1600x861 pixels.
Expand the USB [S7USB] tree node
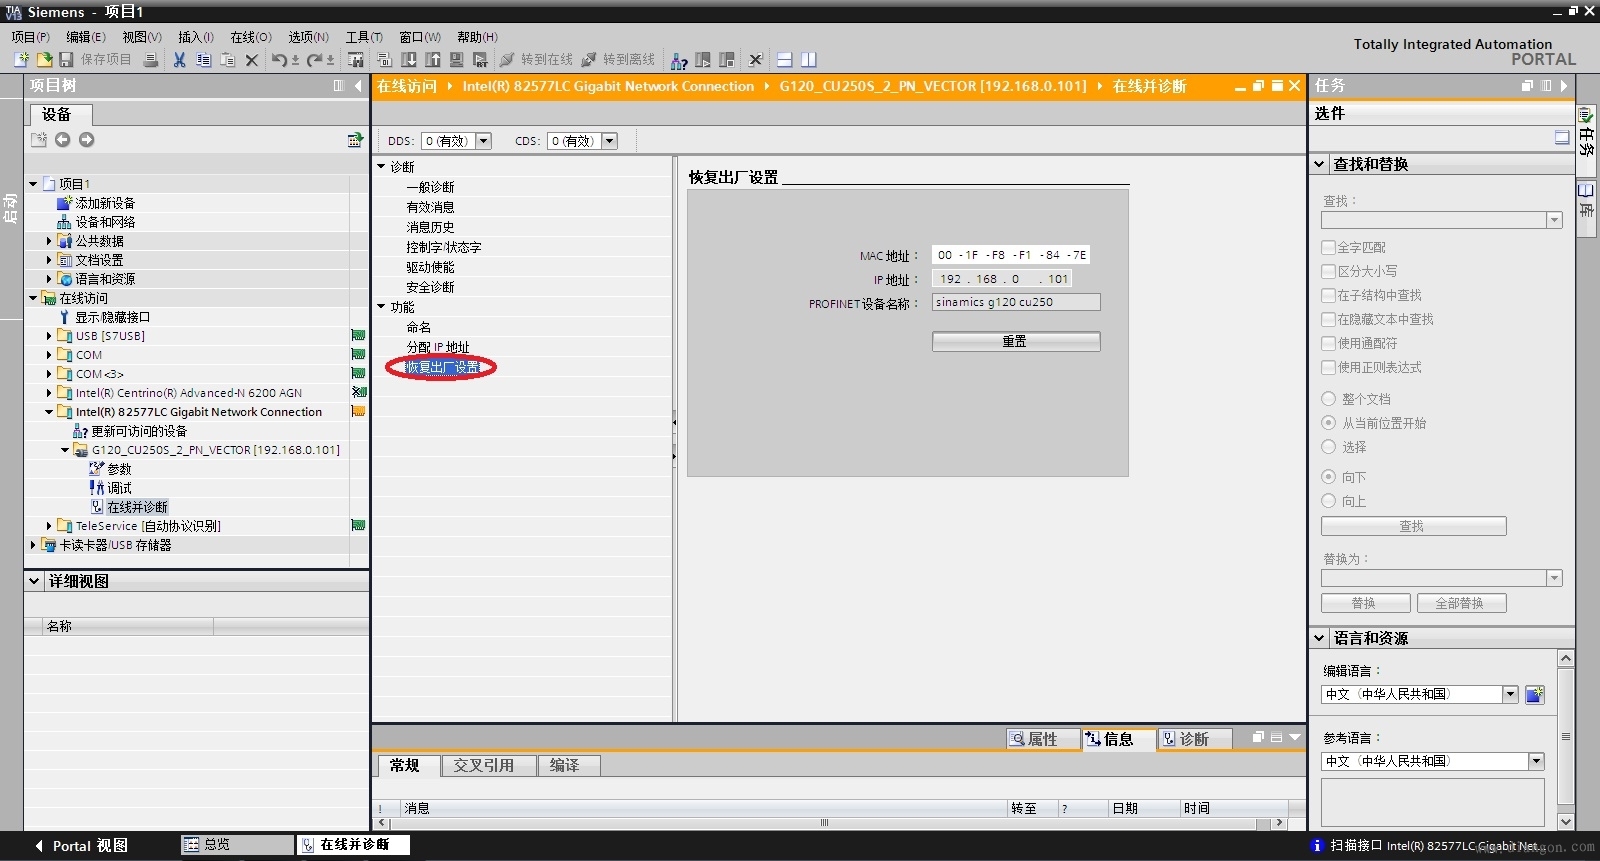[x=49, y=336]
